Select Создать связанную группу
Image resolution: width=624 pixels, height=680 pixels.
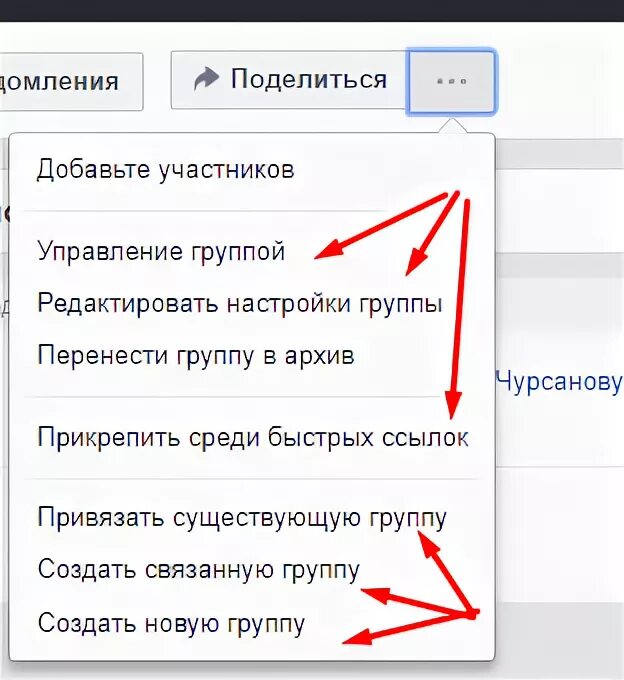coord(199,570)
